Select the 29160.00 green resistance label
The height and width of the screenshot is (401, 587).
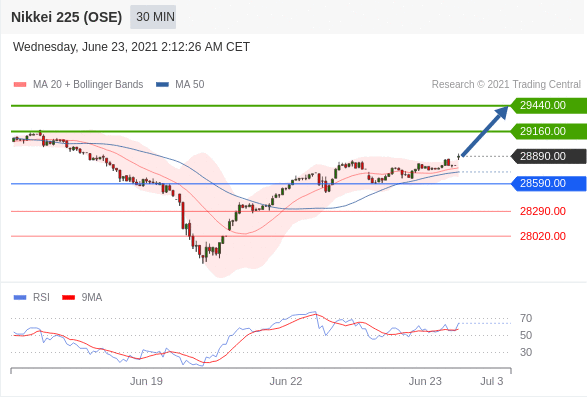click(549, 131)
